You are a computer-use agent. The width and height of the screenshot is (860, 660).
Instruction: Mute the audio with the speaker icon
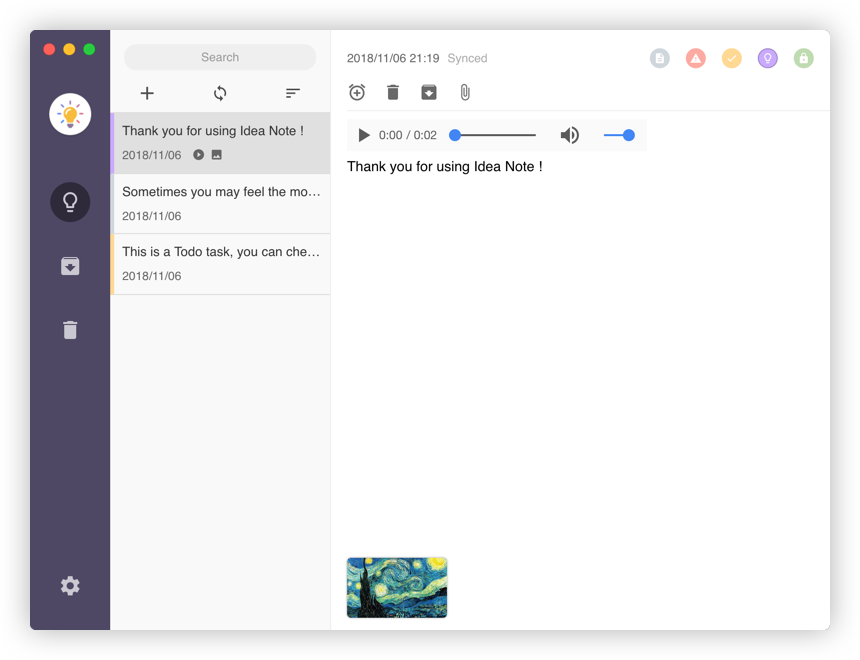coord(569,135)
